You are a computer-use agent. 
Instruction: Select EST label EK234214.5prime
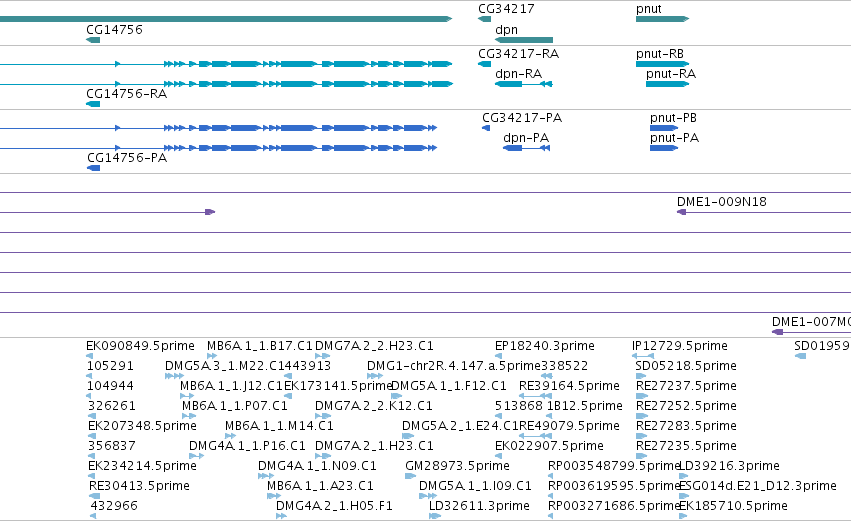142,466
